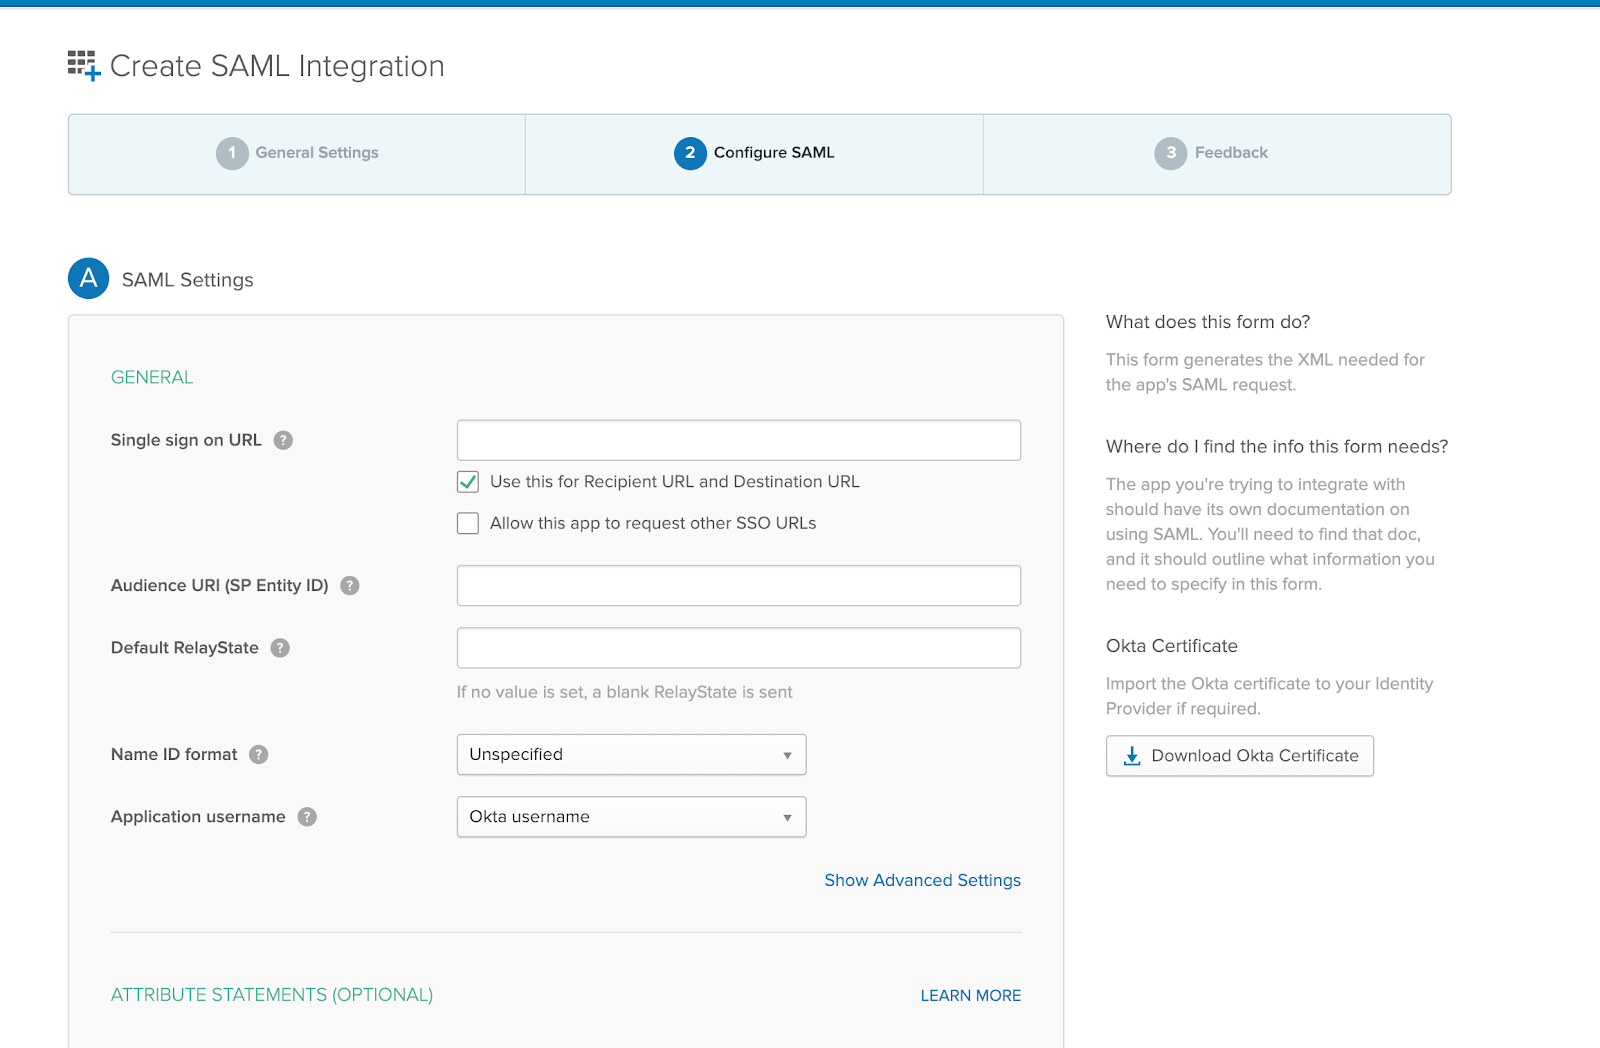The height and width of the screenshot is (1048, 1600).
Task: Click the step 3 number circle
Action: (x=1170, y=153)
